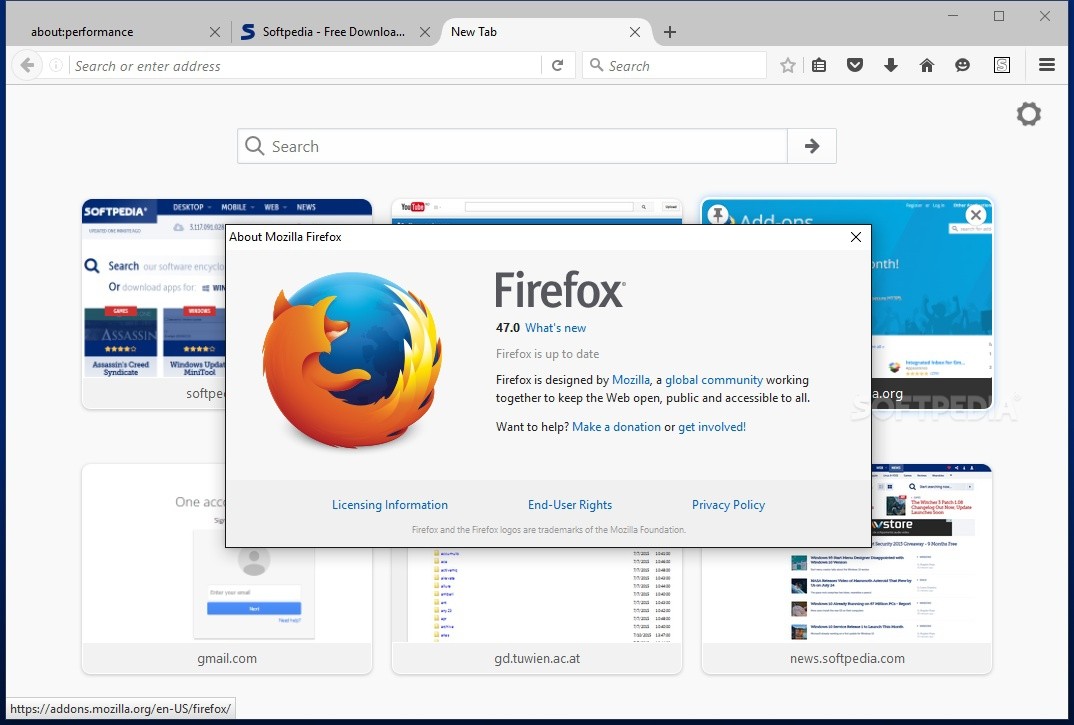
Task: Reload the current page
Action: tap(558, 66)
